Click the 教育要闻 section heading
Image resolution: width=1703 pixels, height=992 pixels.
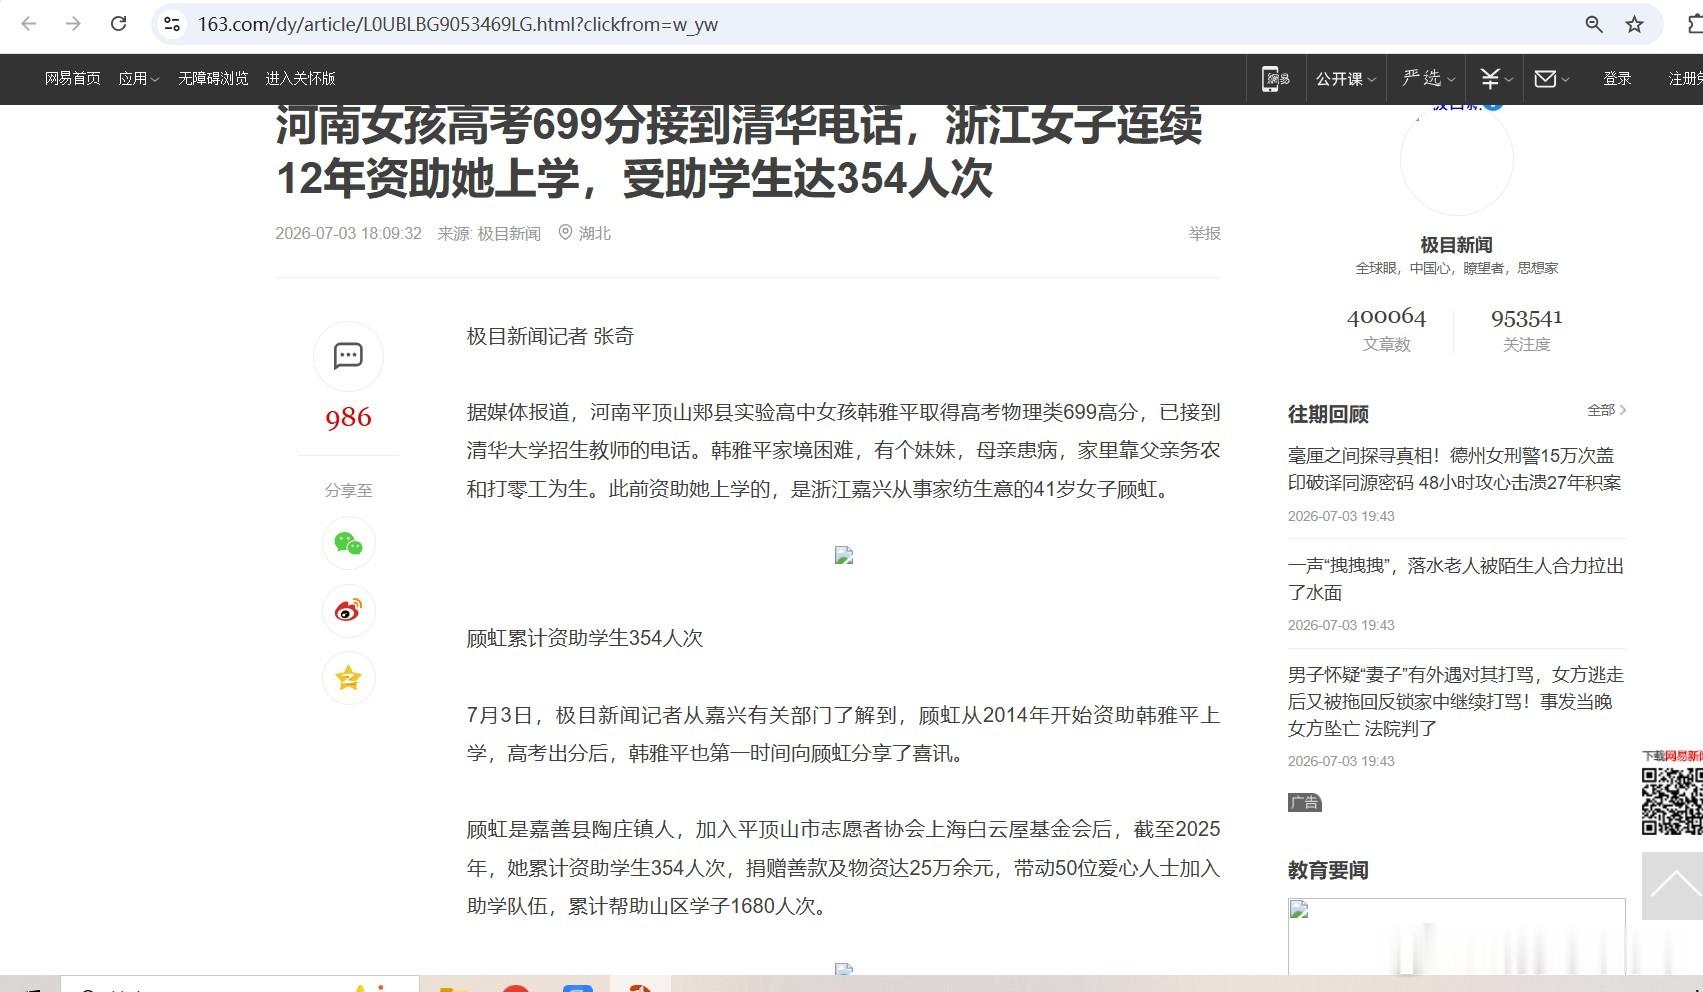point(1328,870)
